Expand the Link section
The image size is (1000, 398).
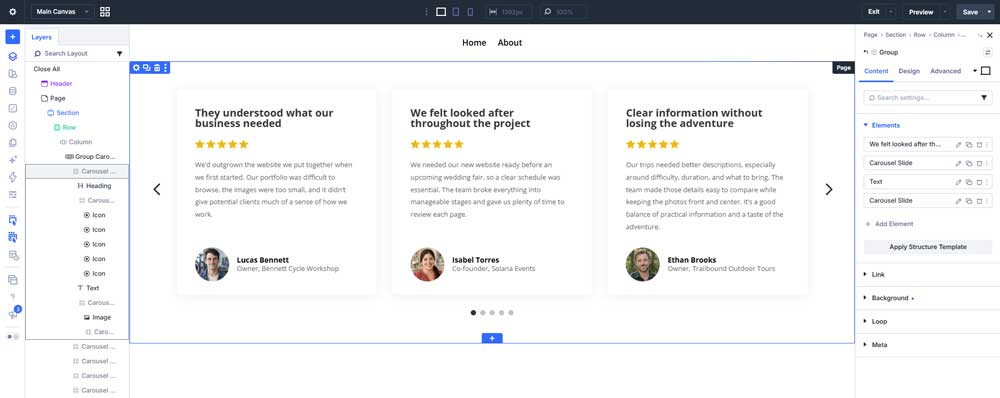(874, 274)
